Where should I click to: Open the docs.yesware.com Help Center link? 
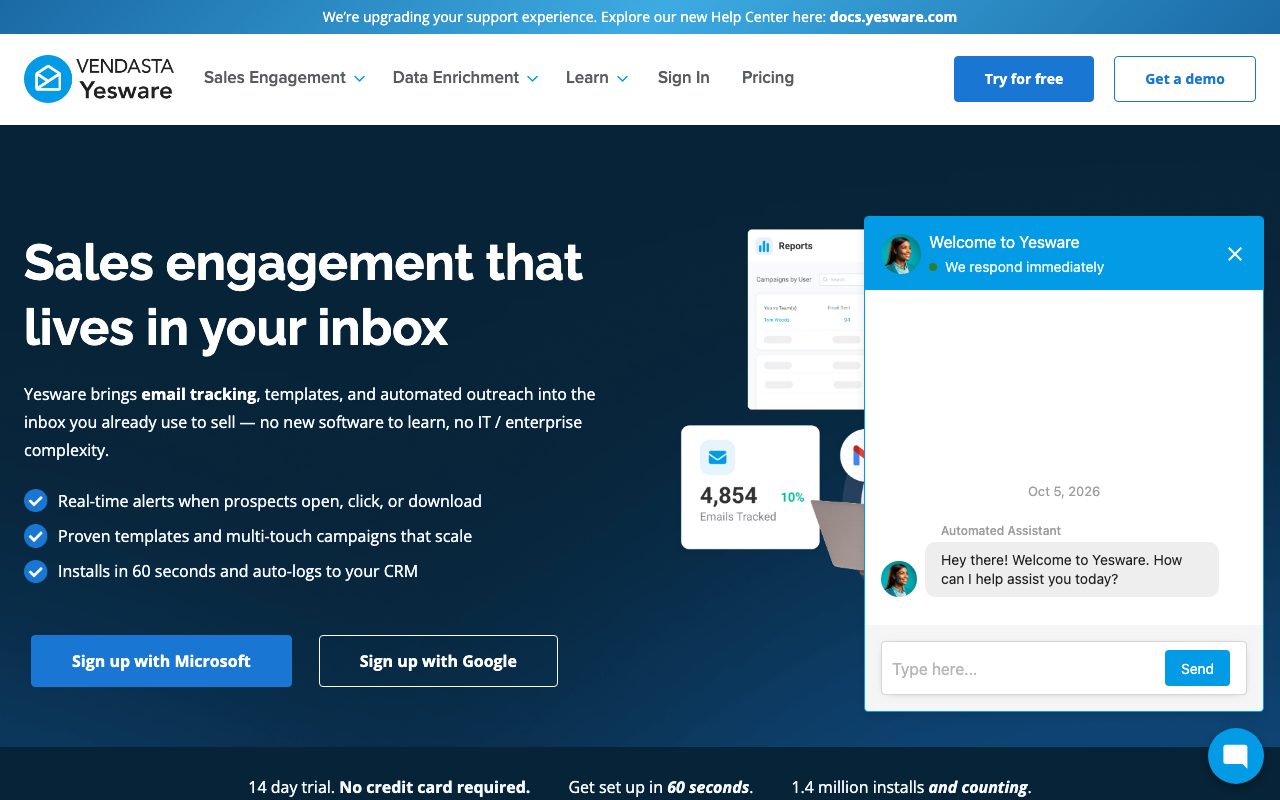893,17
